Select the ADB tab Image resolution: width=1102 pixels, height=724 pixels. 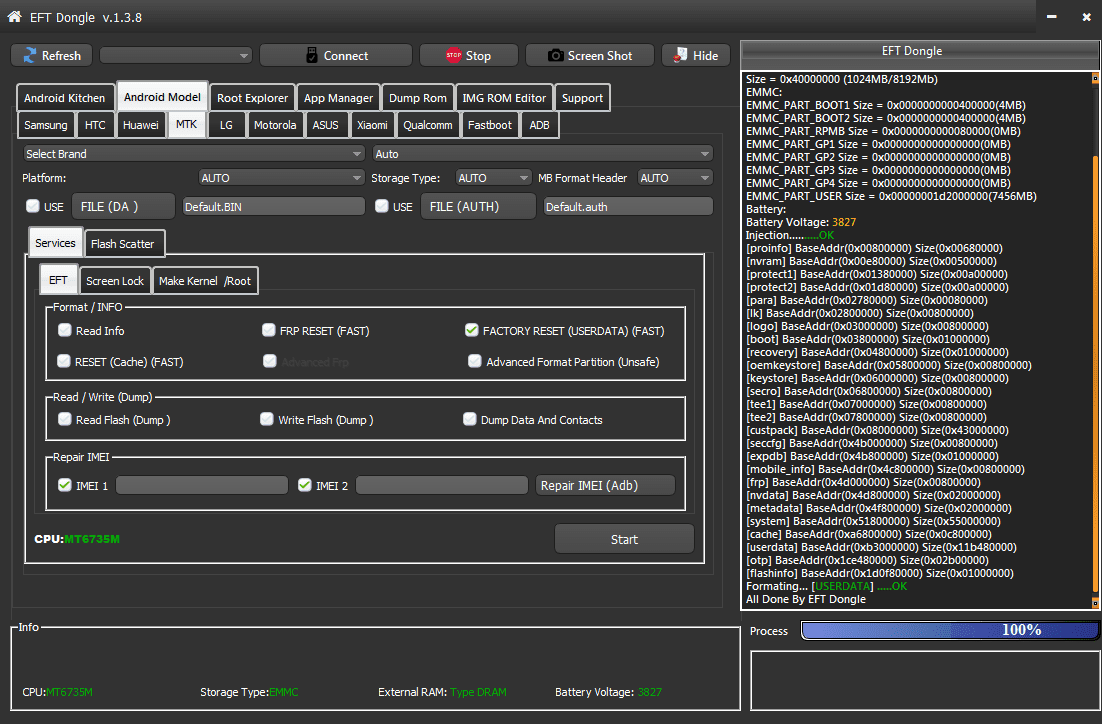click(x=539, y=125)
